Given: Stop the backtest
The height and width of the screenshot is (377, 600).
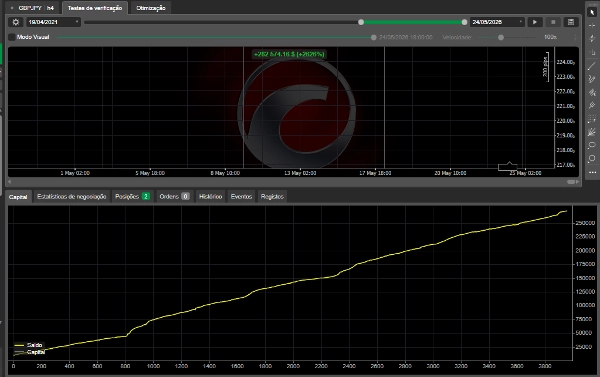Looking at the screenshot, I should (553, 22).
